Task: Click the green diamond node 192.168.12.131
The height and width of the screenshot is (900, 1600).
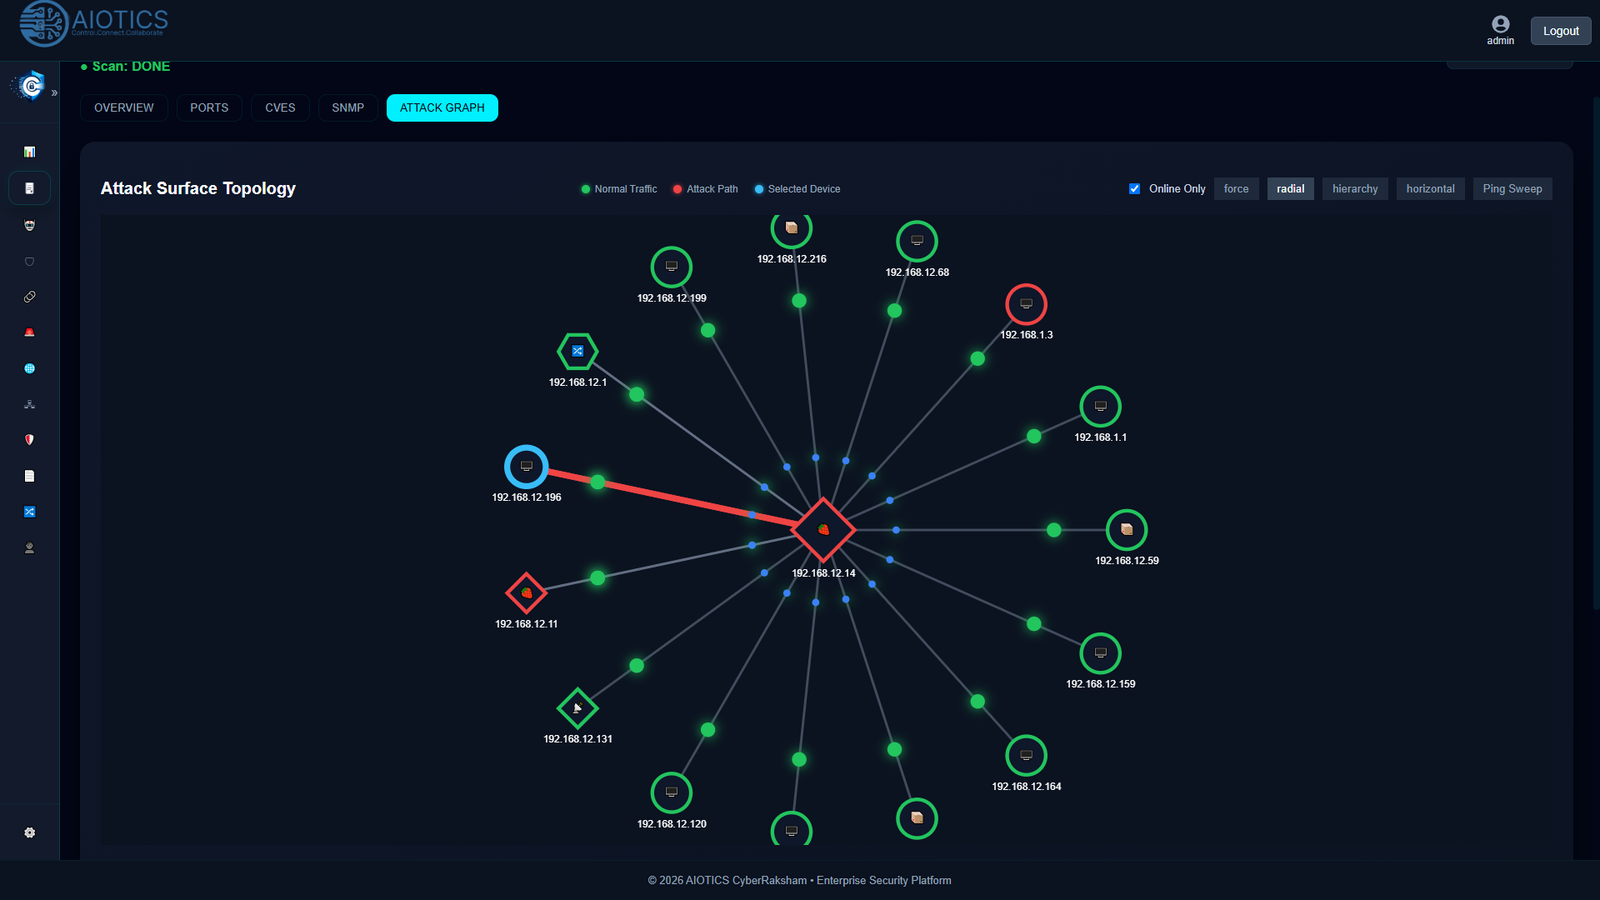Action: (x=578, y=708)
